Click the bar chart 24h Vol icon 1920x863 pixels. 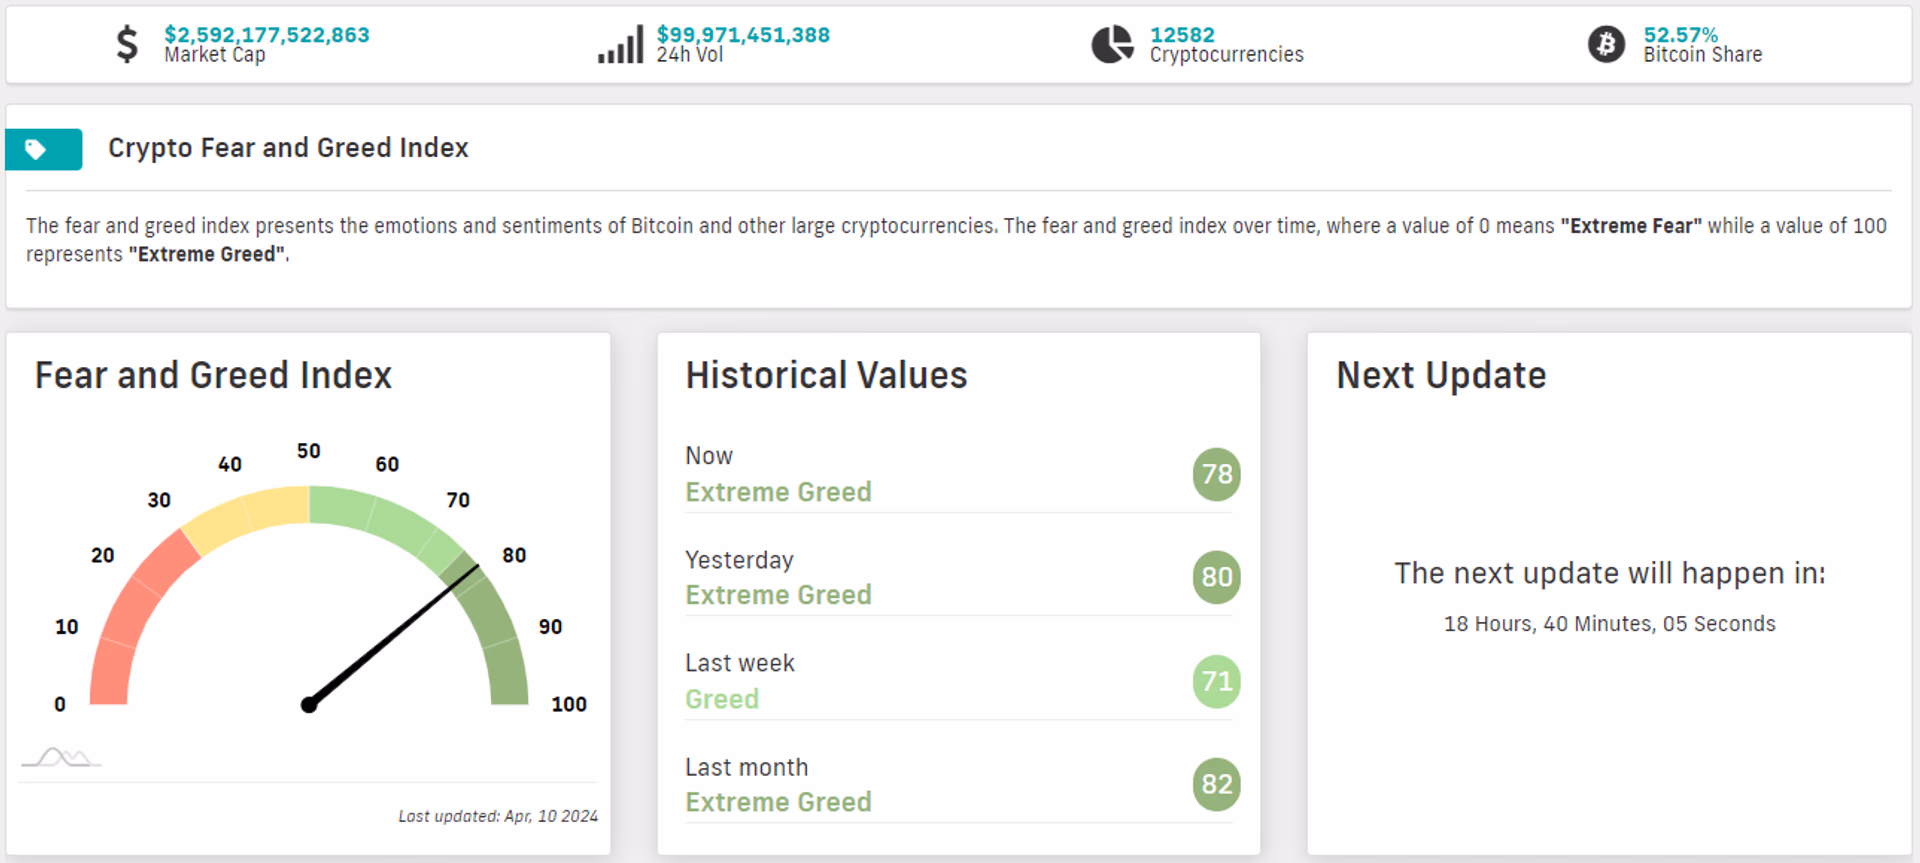coord(620,44)
